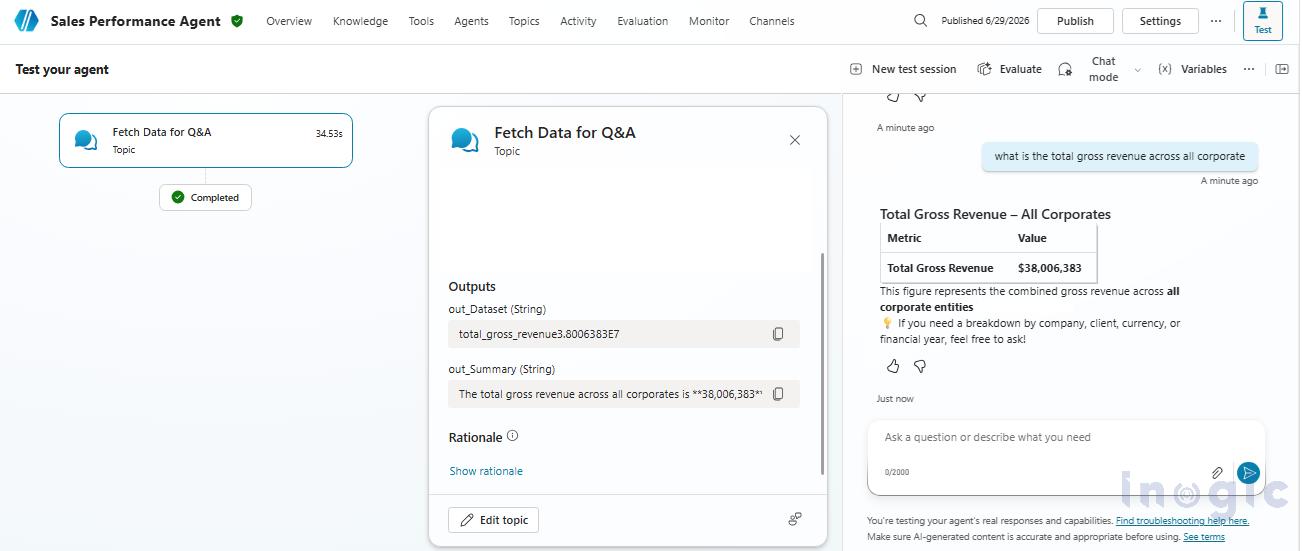Image resolution: width=1302 pixels, height=551 pixels.
Task: Click the attach file paperclip icon
Action: 1217,472
